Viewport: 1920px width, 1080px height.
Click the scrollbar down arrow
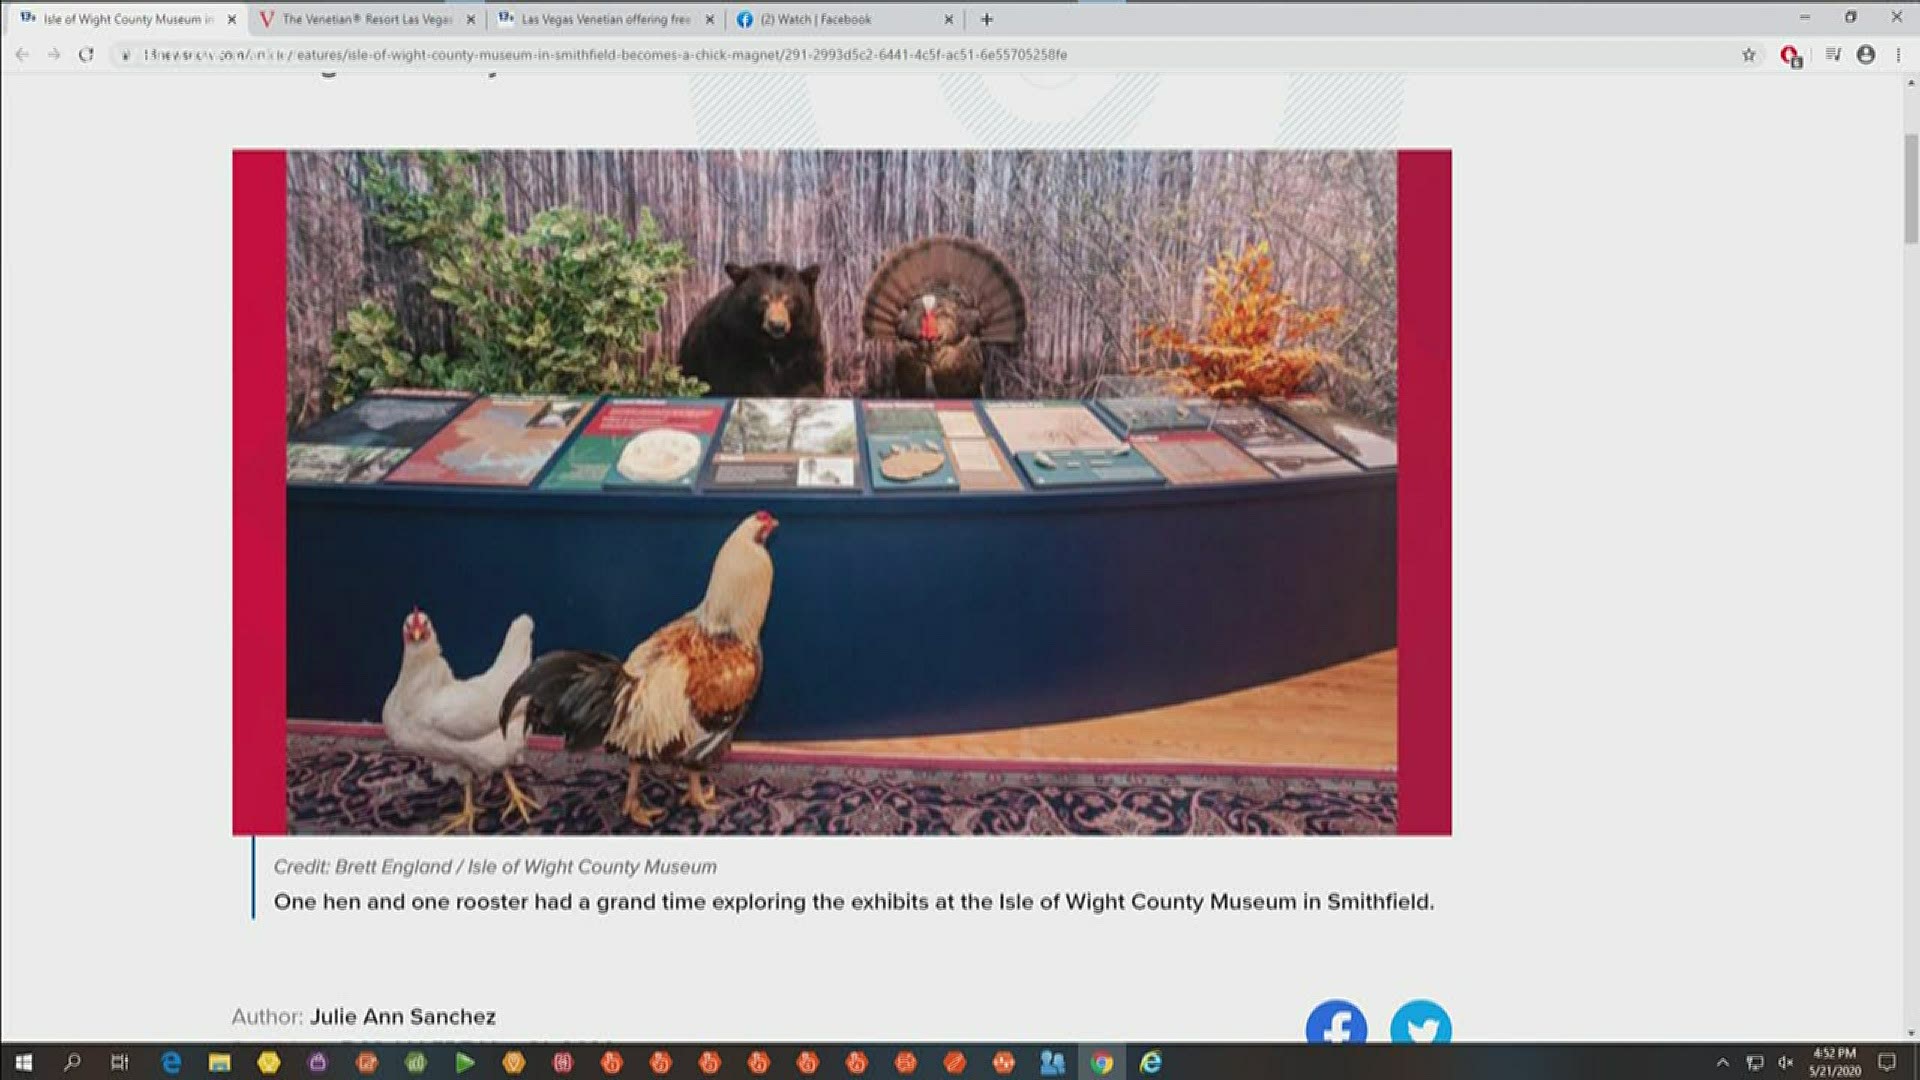tap(1911, 1034)
